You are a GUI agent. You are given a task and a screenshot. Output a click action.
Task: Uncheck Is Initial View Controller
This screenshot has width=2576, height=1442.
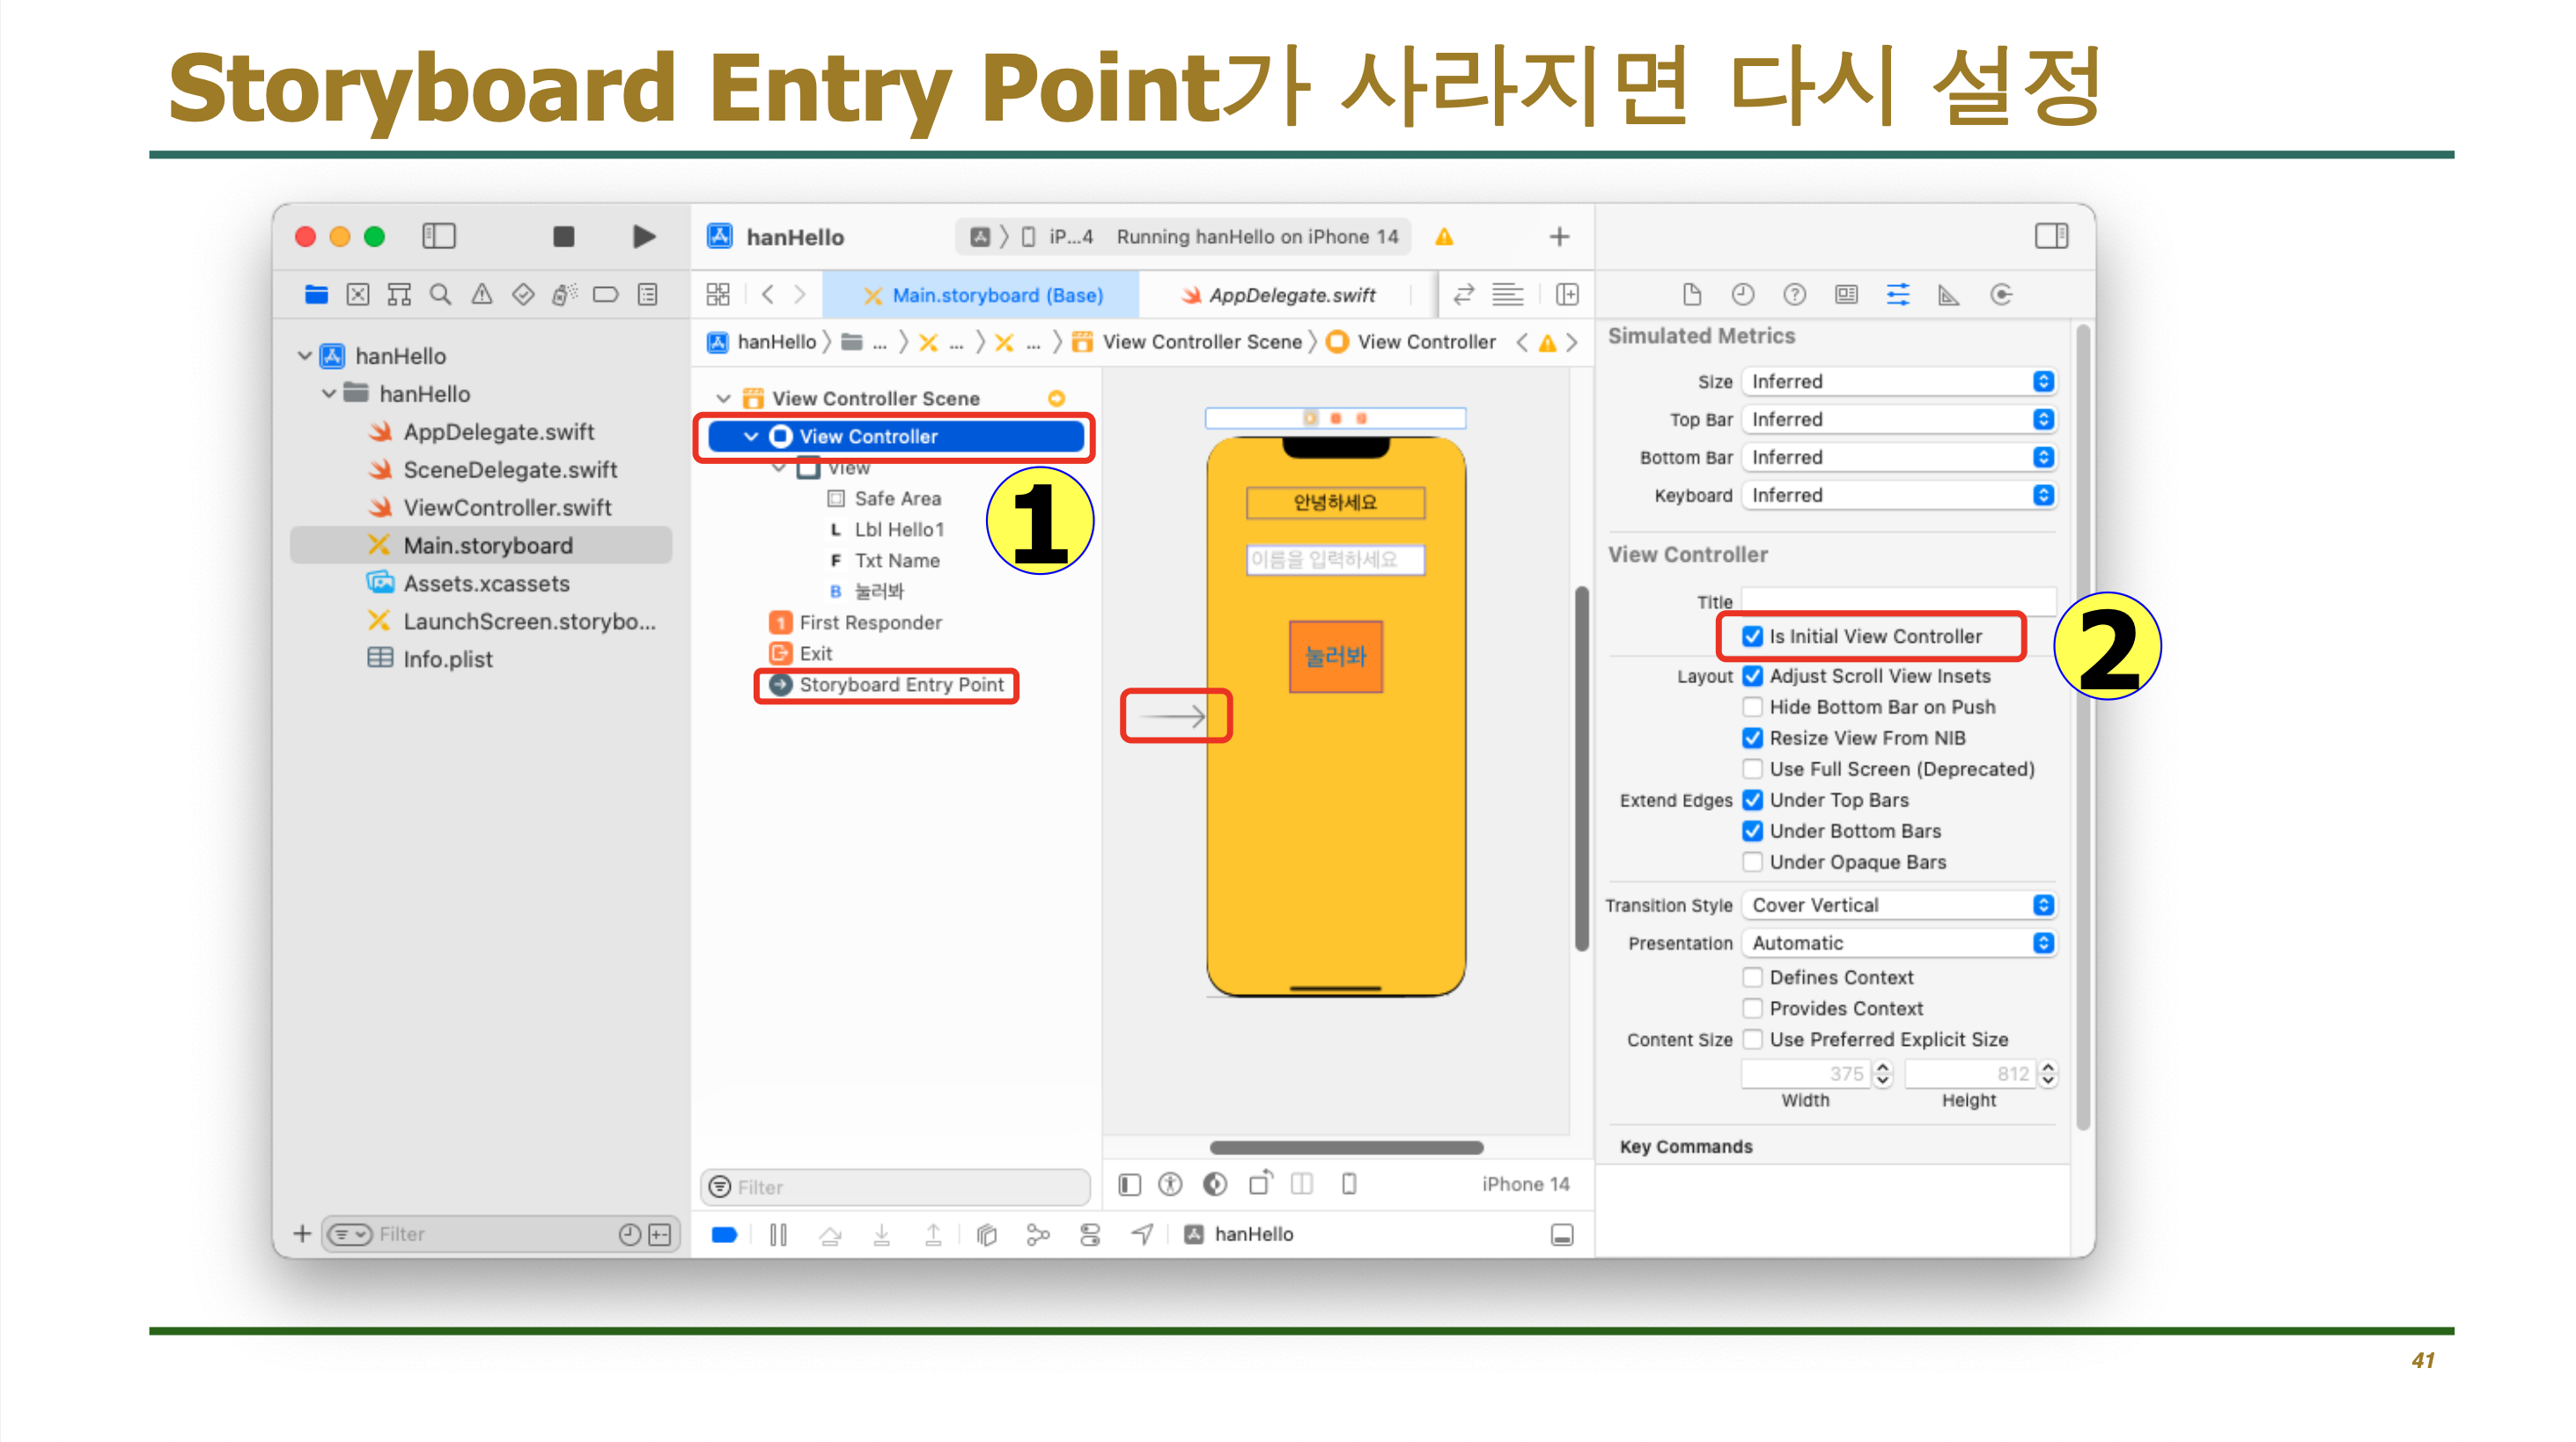point(1752,636)
